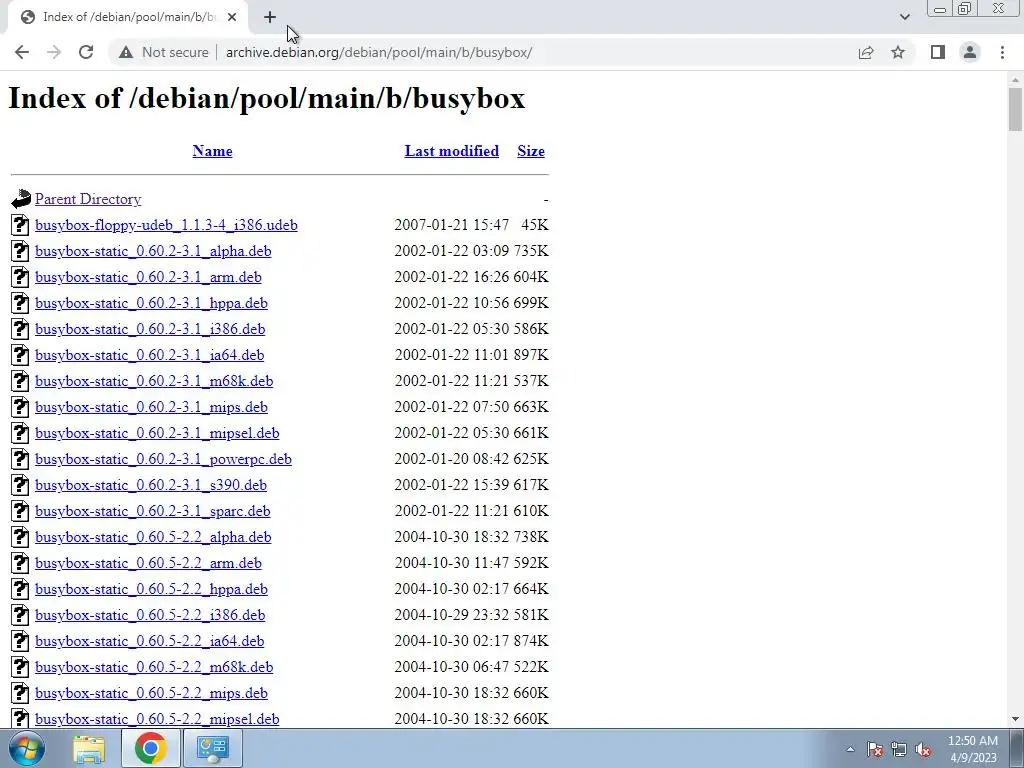1024x768 pixels.
Task: Click the scrollbar up arrow
Action: pyautogui.click(x=1015, y=80)
